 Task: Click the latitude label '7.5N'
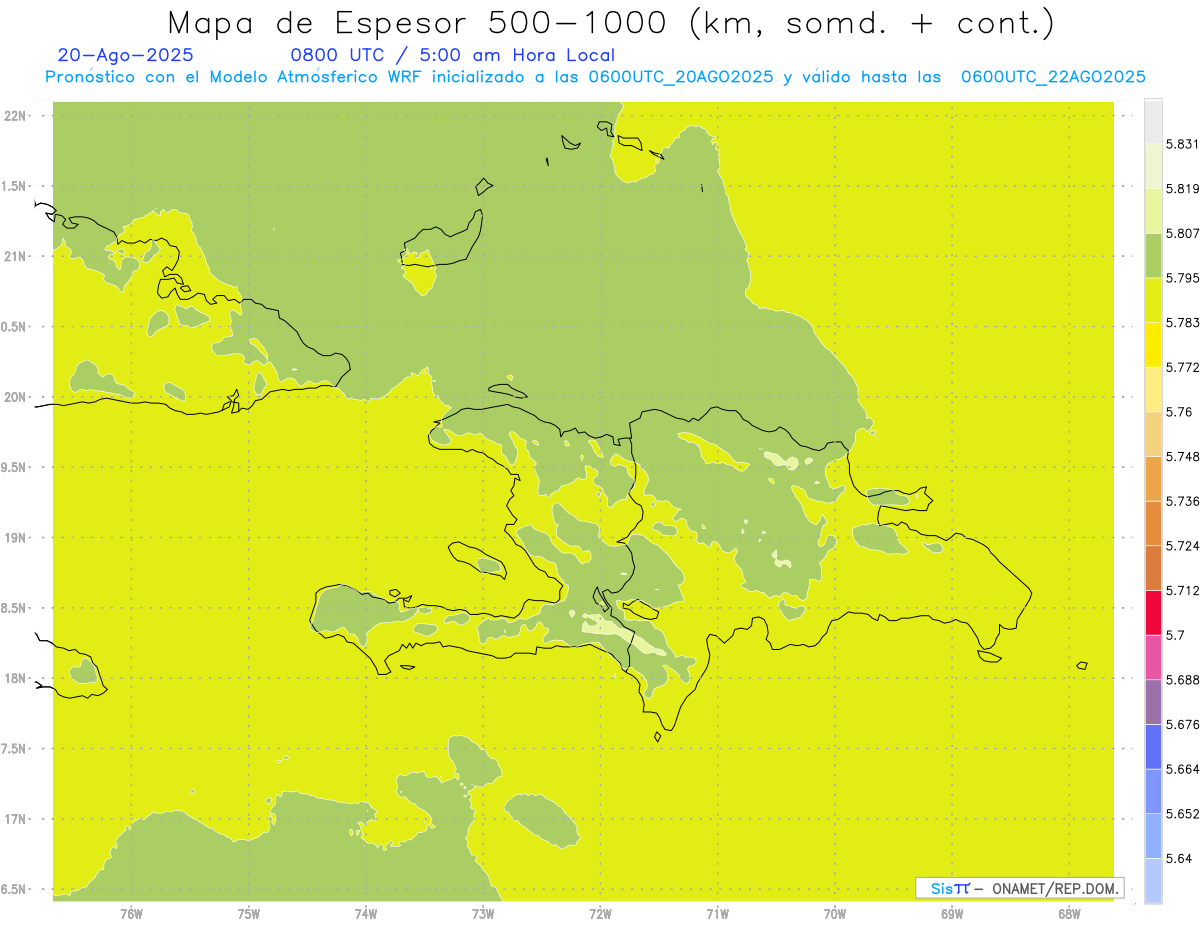[13, 749]
